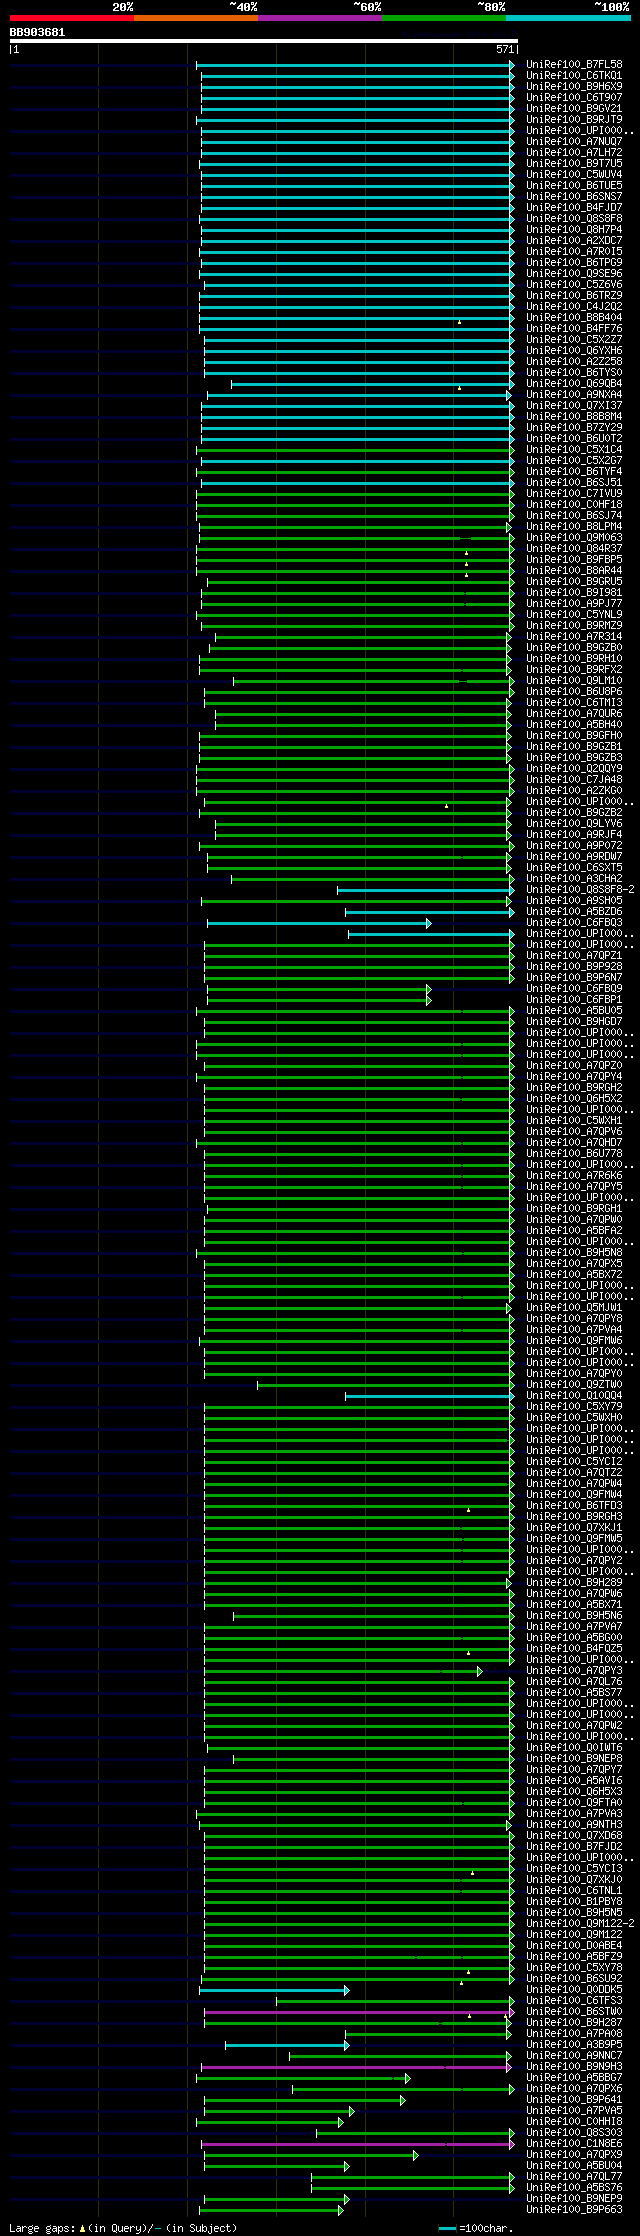Select the UniRef100_Q9M063 label
This screenshot has height=2236, width=640.
[574, 538]
